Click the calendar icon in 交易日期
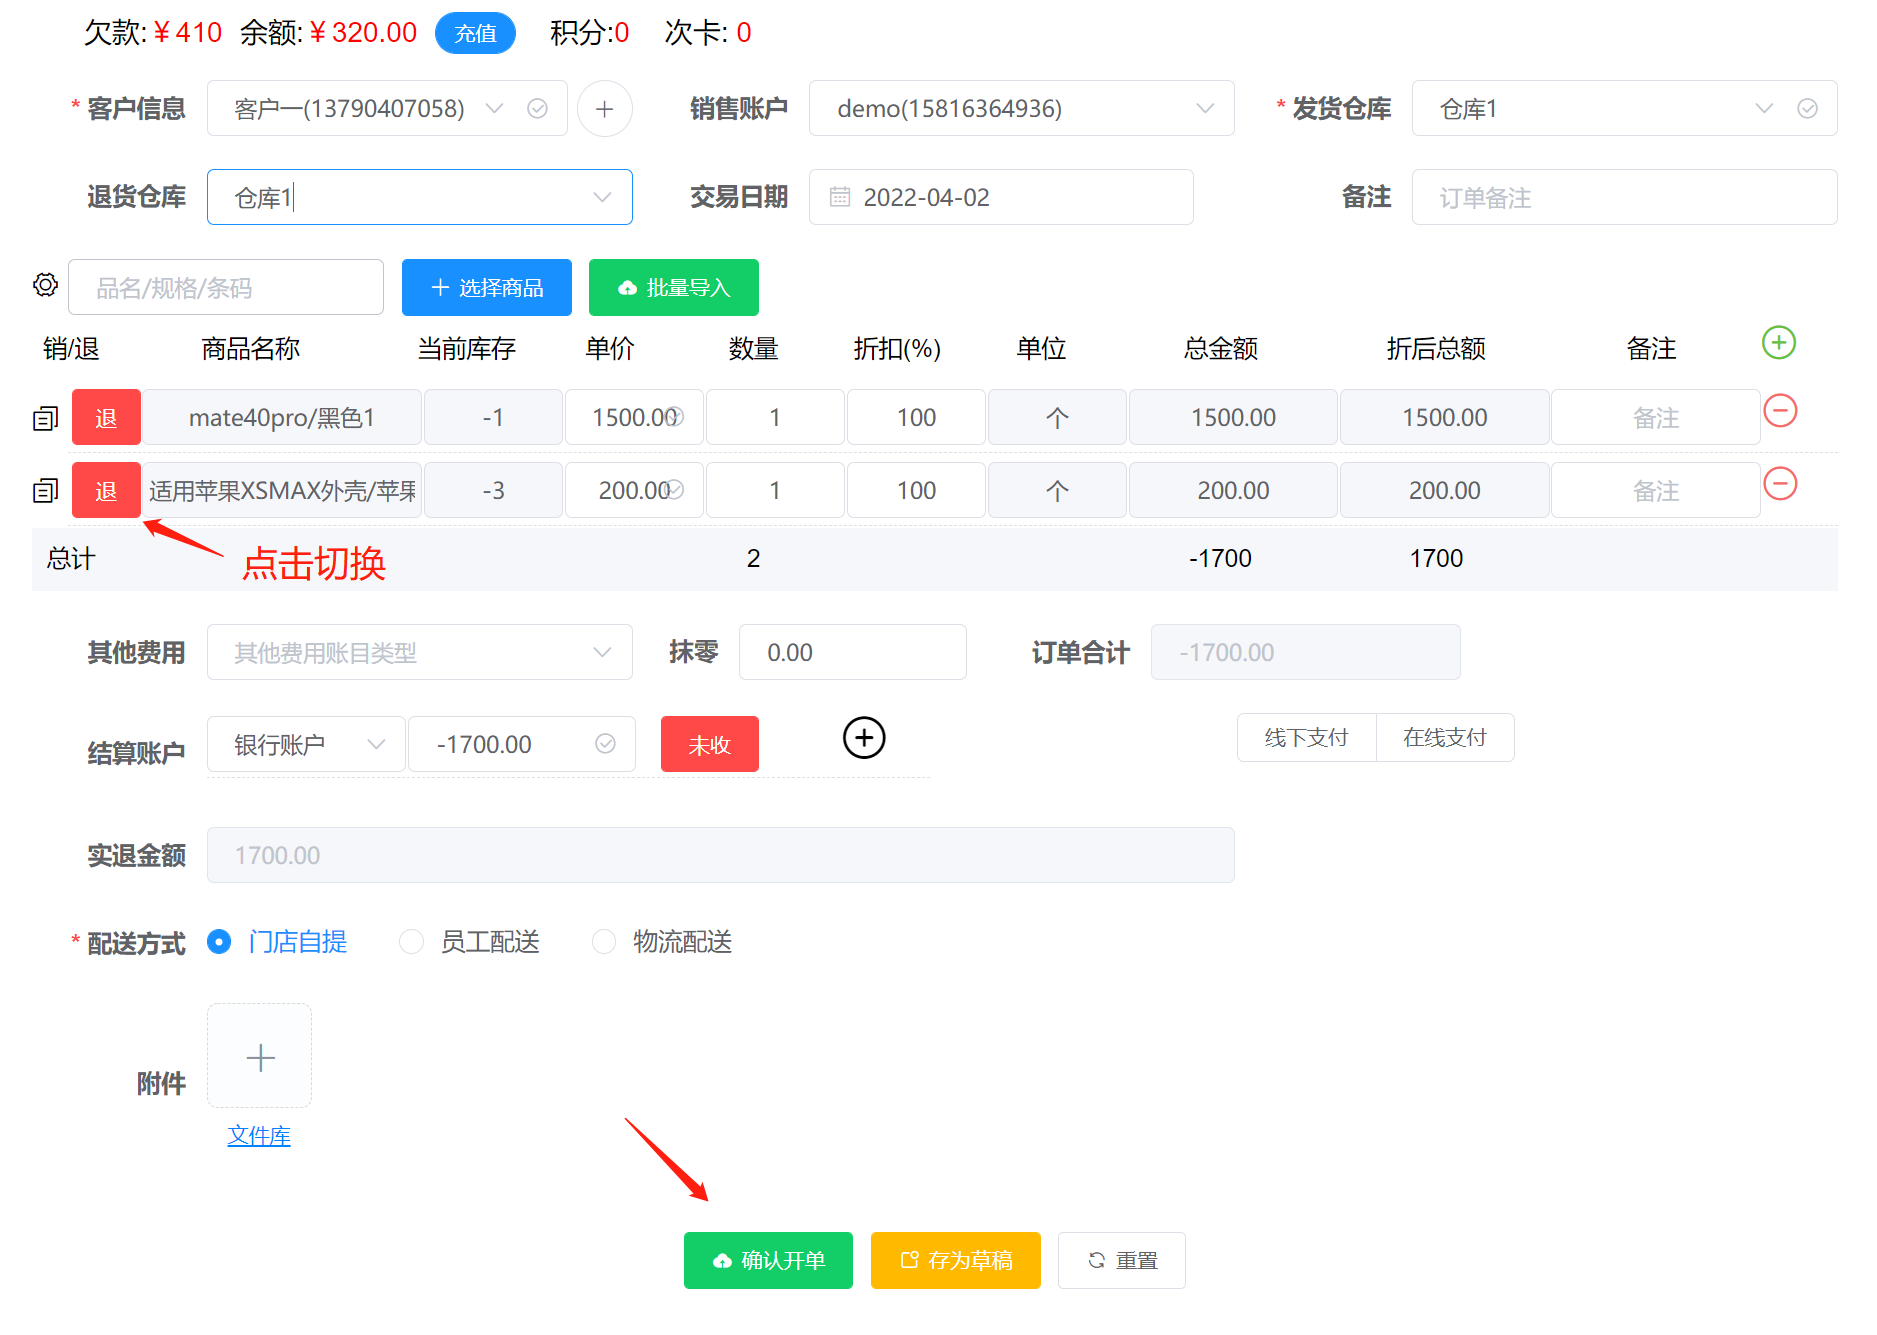The height and width of the screenshot is (1335, 1877). click(840, 197)
